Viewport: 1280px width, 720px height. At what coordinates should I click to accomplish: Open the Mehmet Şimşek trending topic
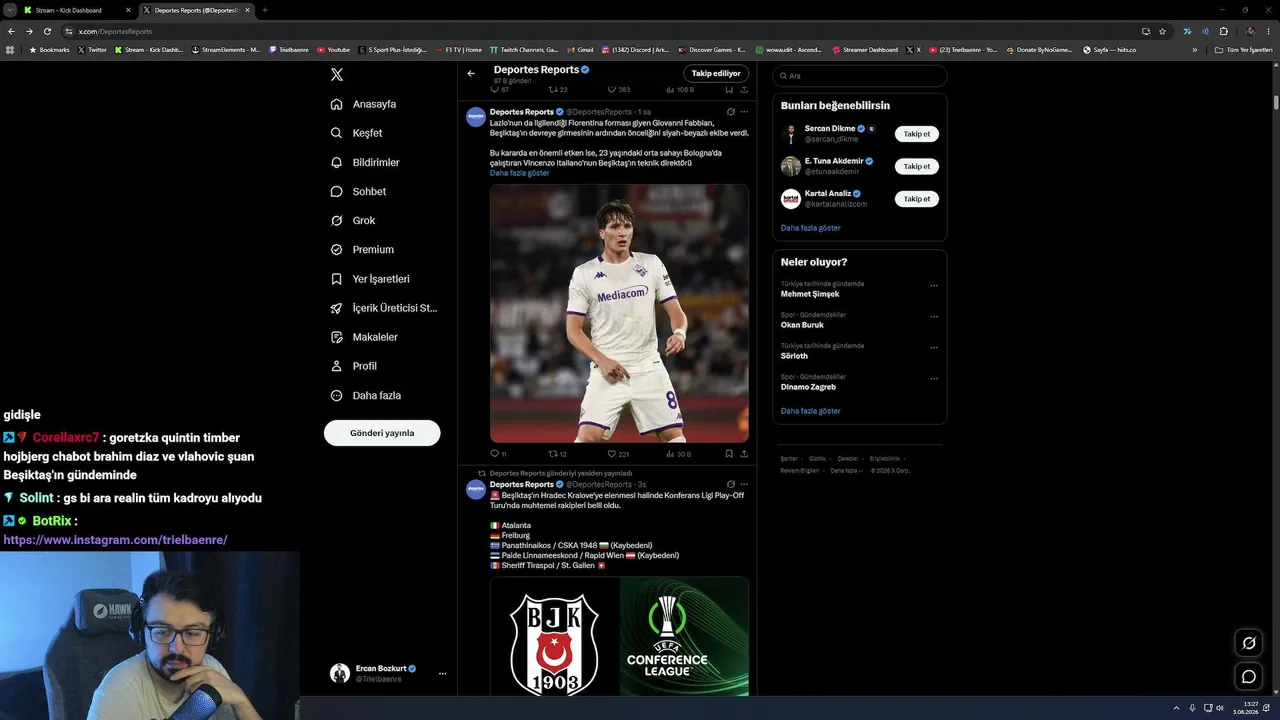click(x=810, y=294)
